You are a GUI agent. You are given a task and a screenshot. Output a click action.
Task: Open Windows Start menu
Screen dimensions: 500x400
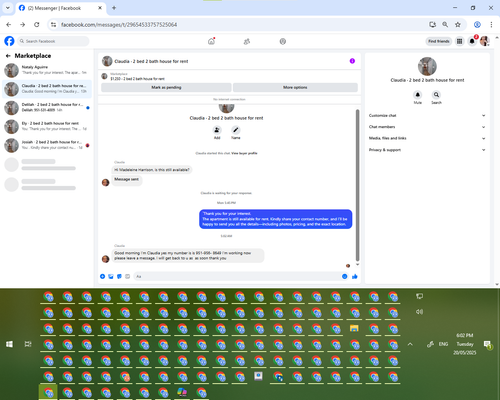(x=9, y=344)
